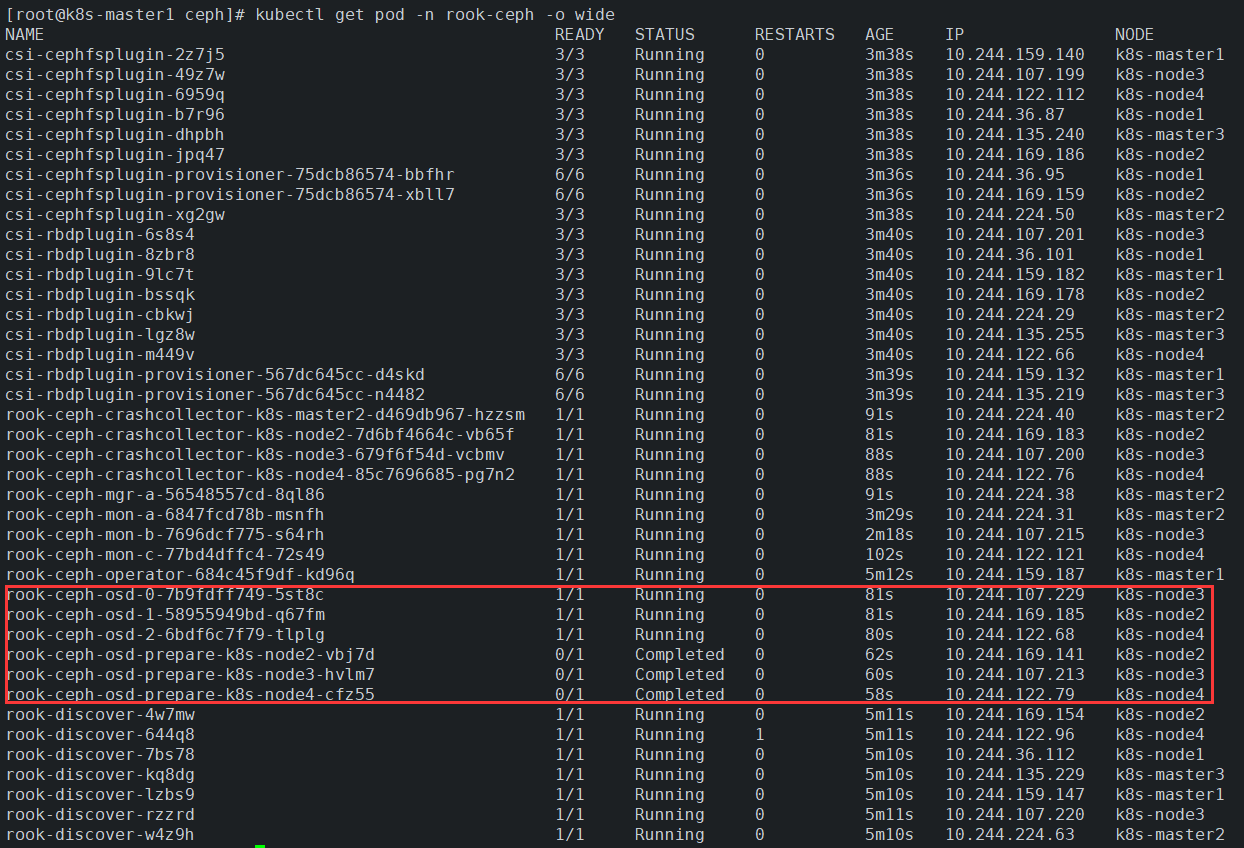Click the green terminal cursor
The width and height of the screenshot is (1244, 848).
click(x=260, y=846)
